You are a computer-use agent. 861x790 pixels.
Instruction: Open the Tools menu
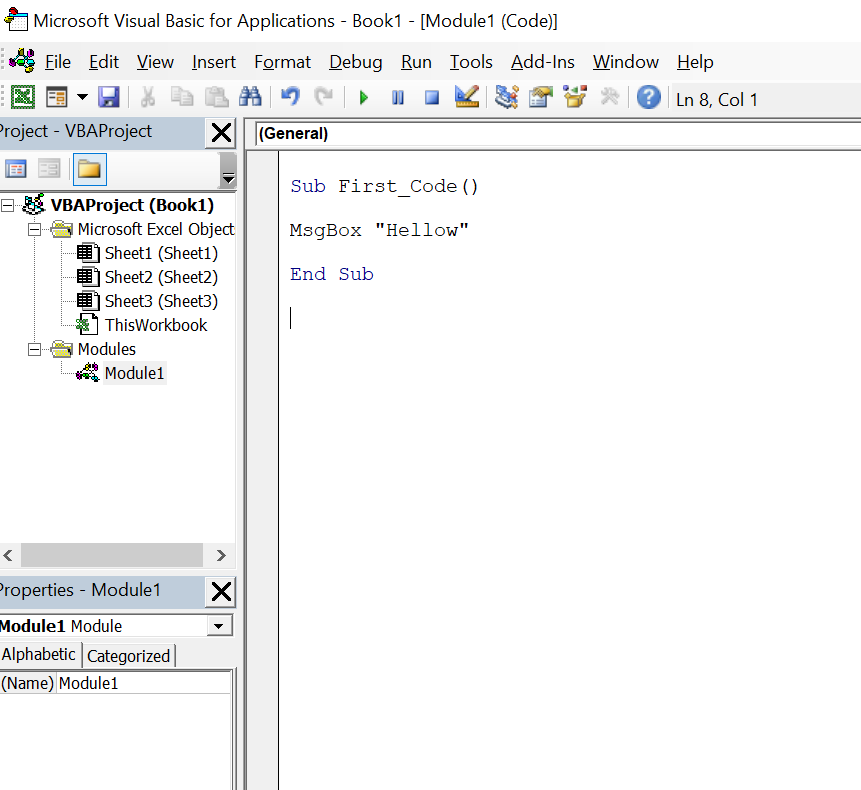pyautogui.click(x=471, y=62)
